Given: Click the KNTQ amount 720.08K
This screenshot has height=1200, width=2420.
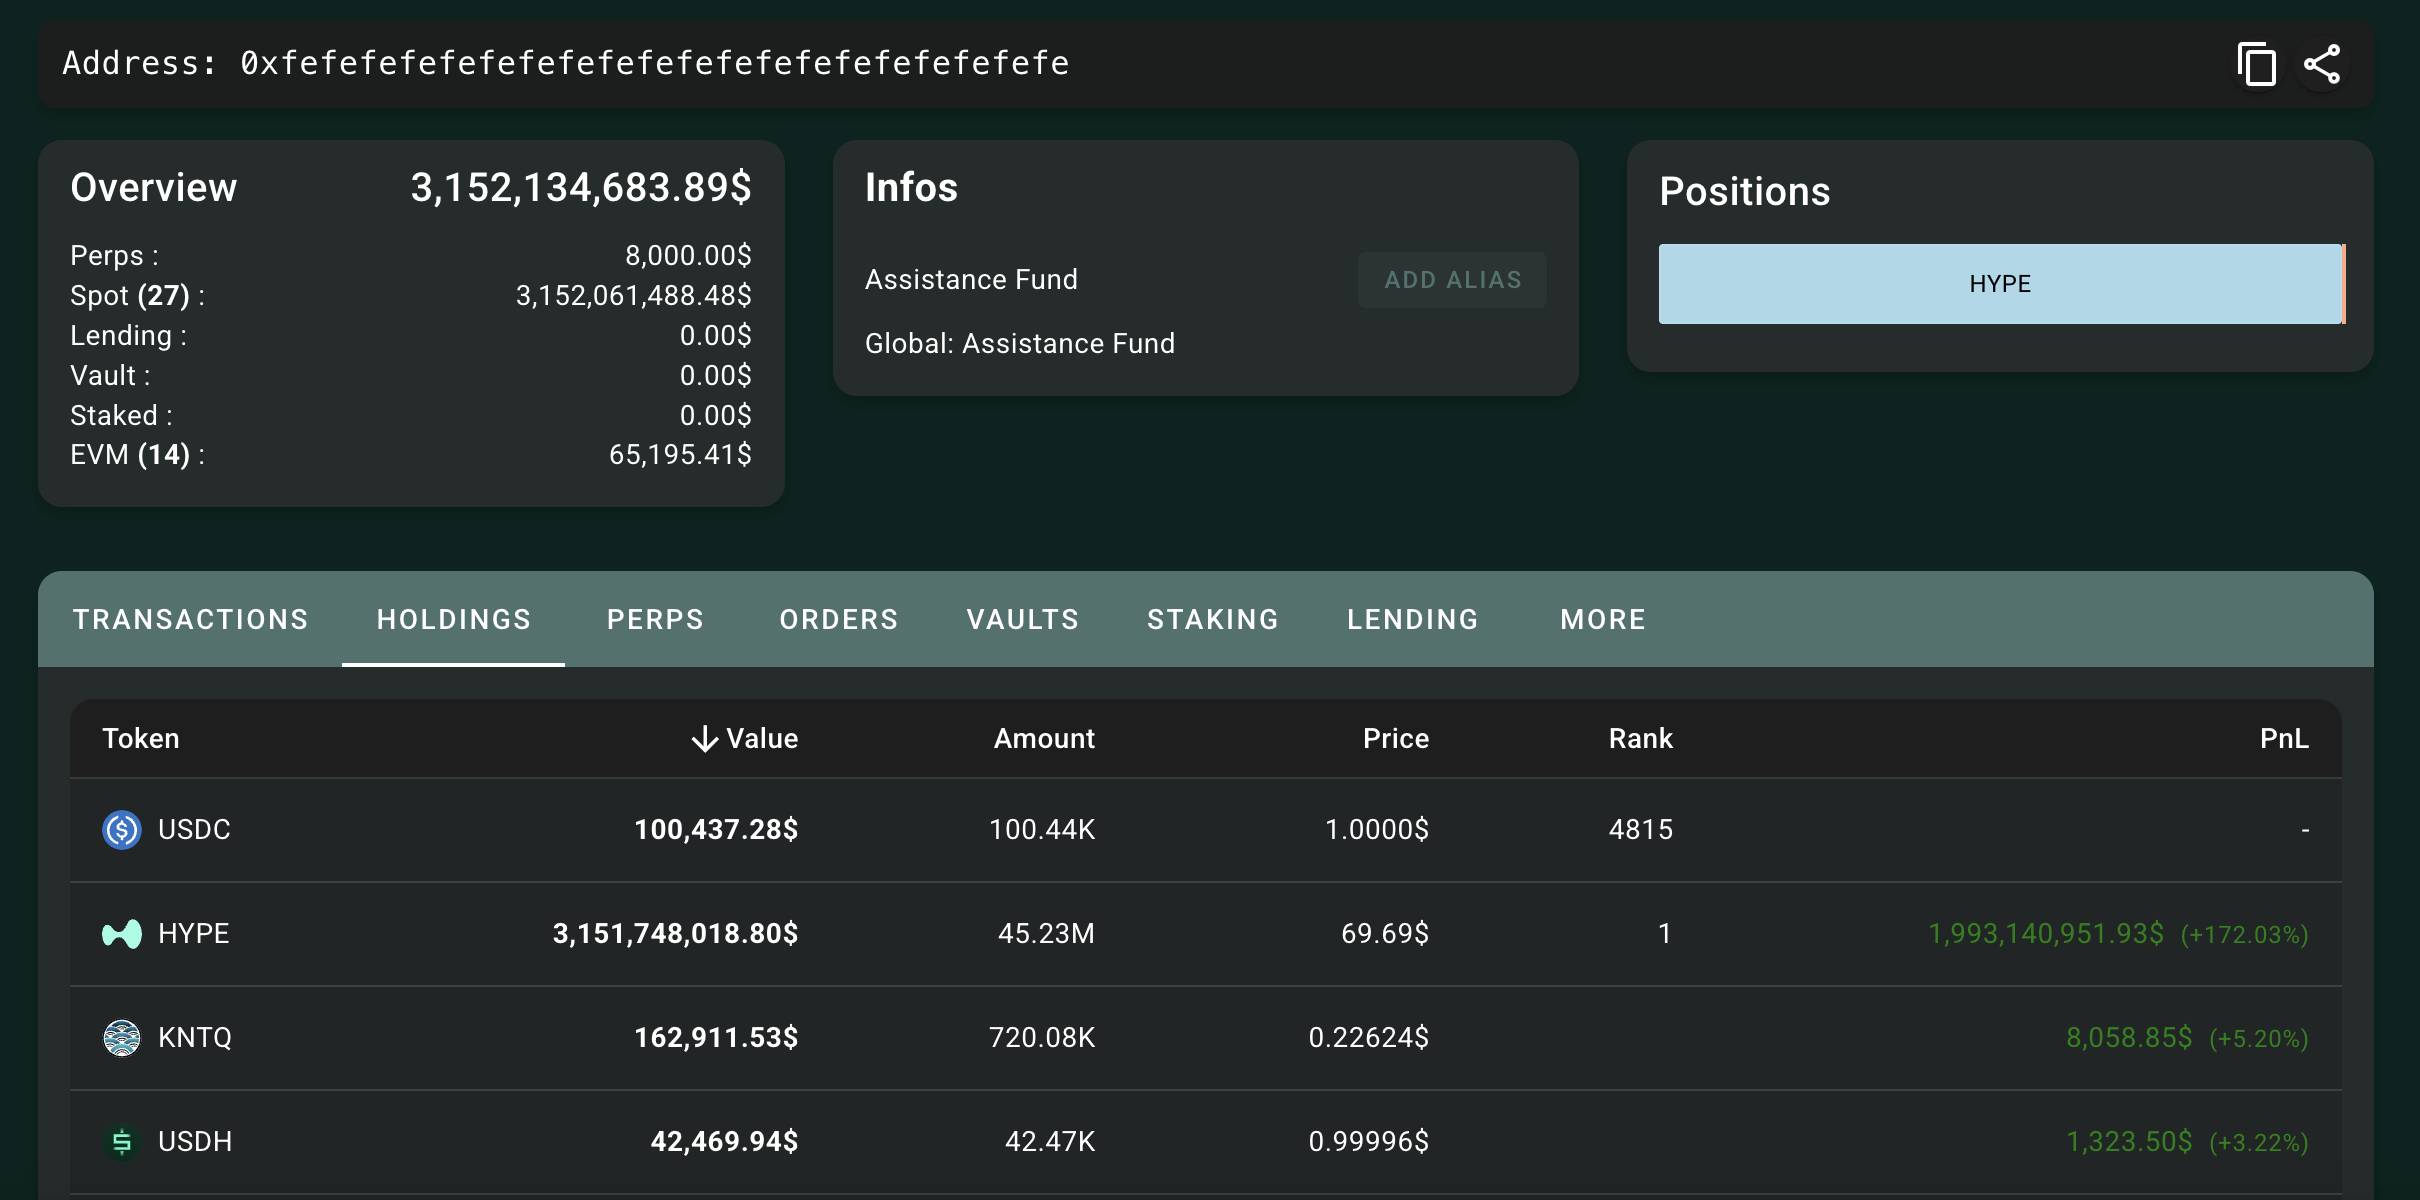Looking at the screenshot, I should click(x=1042, y=1038).
